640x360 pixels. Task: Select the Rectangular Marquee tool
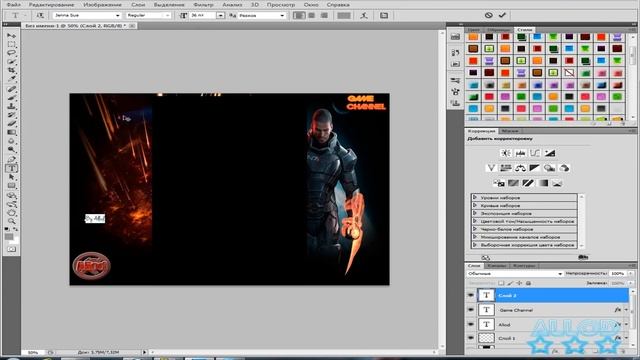coord(11,44)
